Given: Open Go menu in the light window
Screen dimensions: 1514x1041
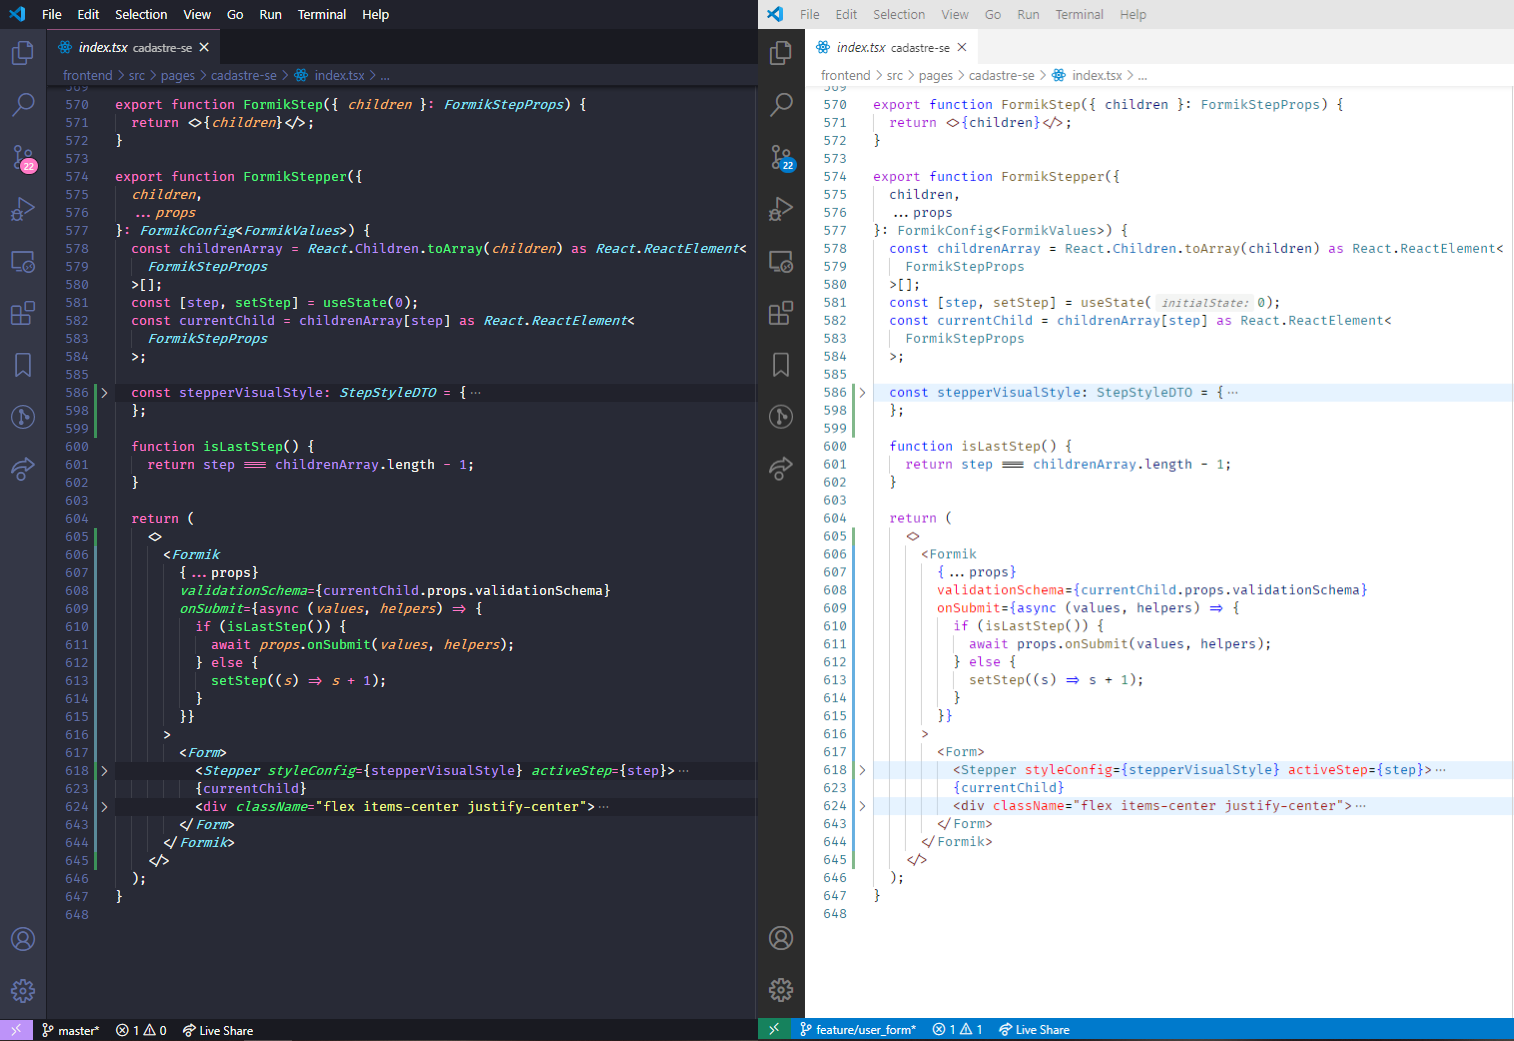Looking at the screenshot, I should click(993, 15).
